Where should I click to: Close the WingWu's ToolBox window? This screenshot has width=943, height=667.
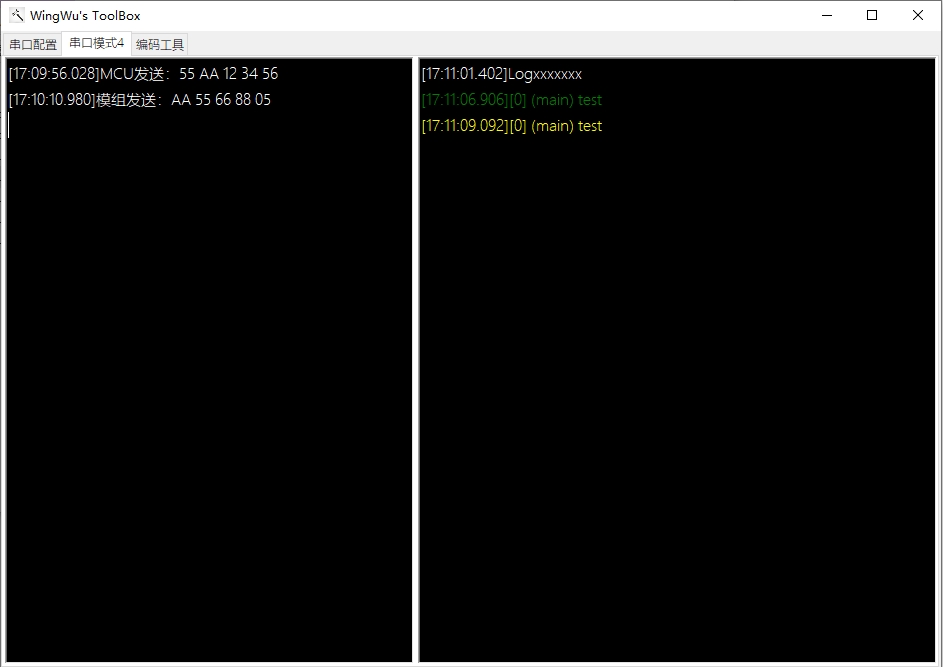[917, 15]
